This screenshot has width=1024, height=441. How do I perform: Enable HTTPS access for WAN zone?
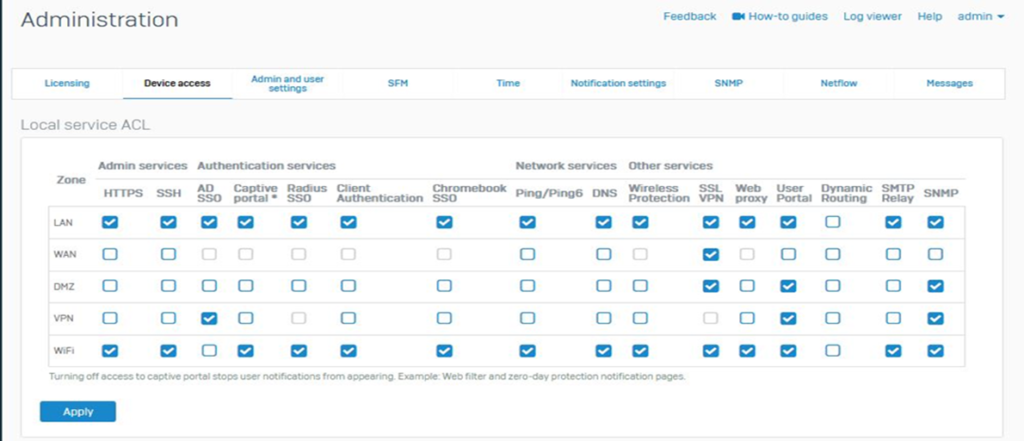pos(110,255)
